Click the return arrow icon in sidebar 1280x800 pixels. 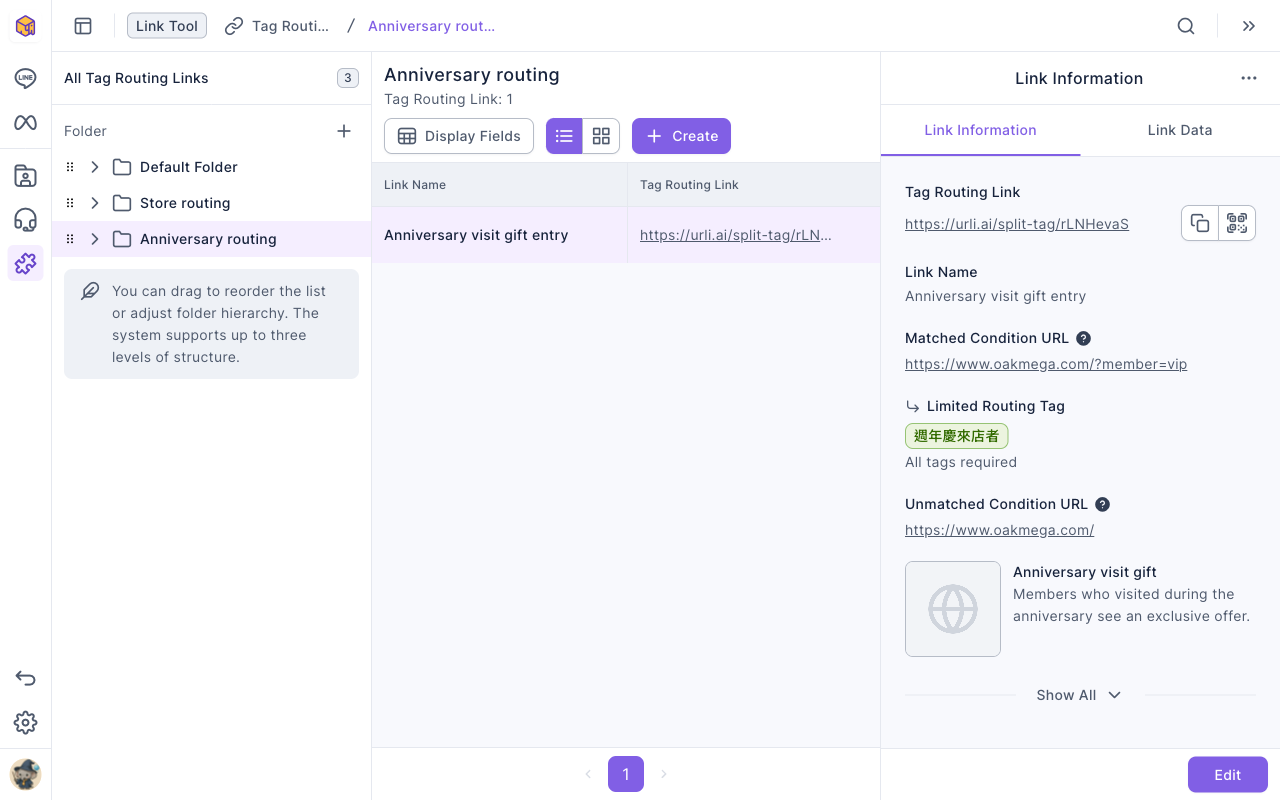[25, 678]
